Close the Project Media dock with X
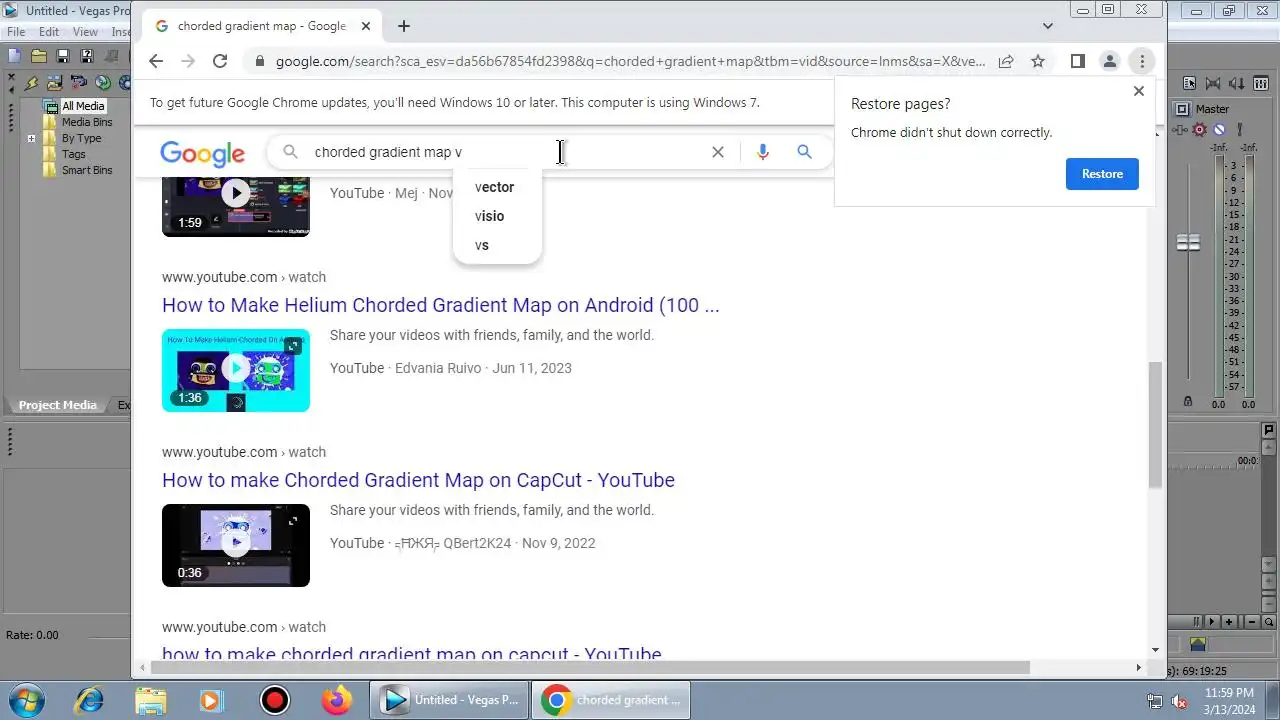Viewport: 1280px width, 720px height. point(12,77)
